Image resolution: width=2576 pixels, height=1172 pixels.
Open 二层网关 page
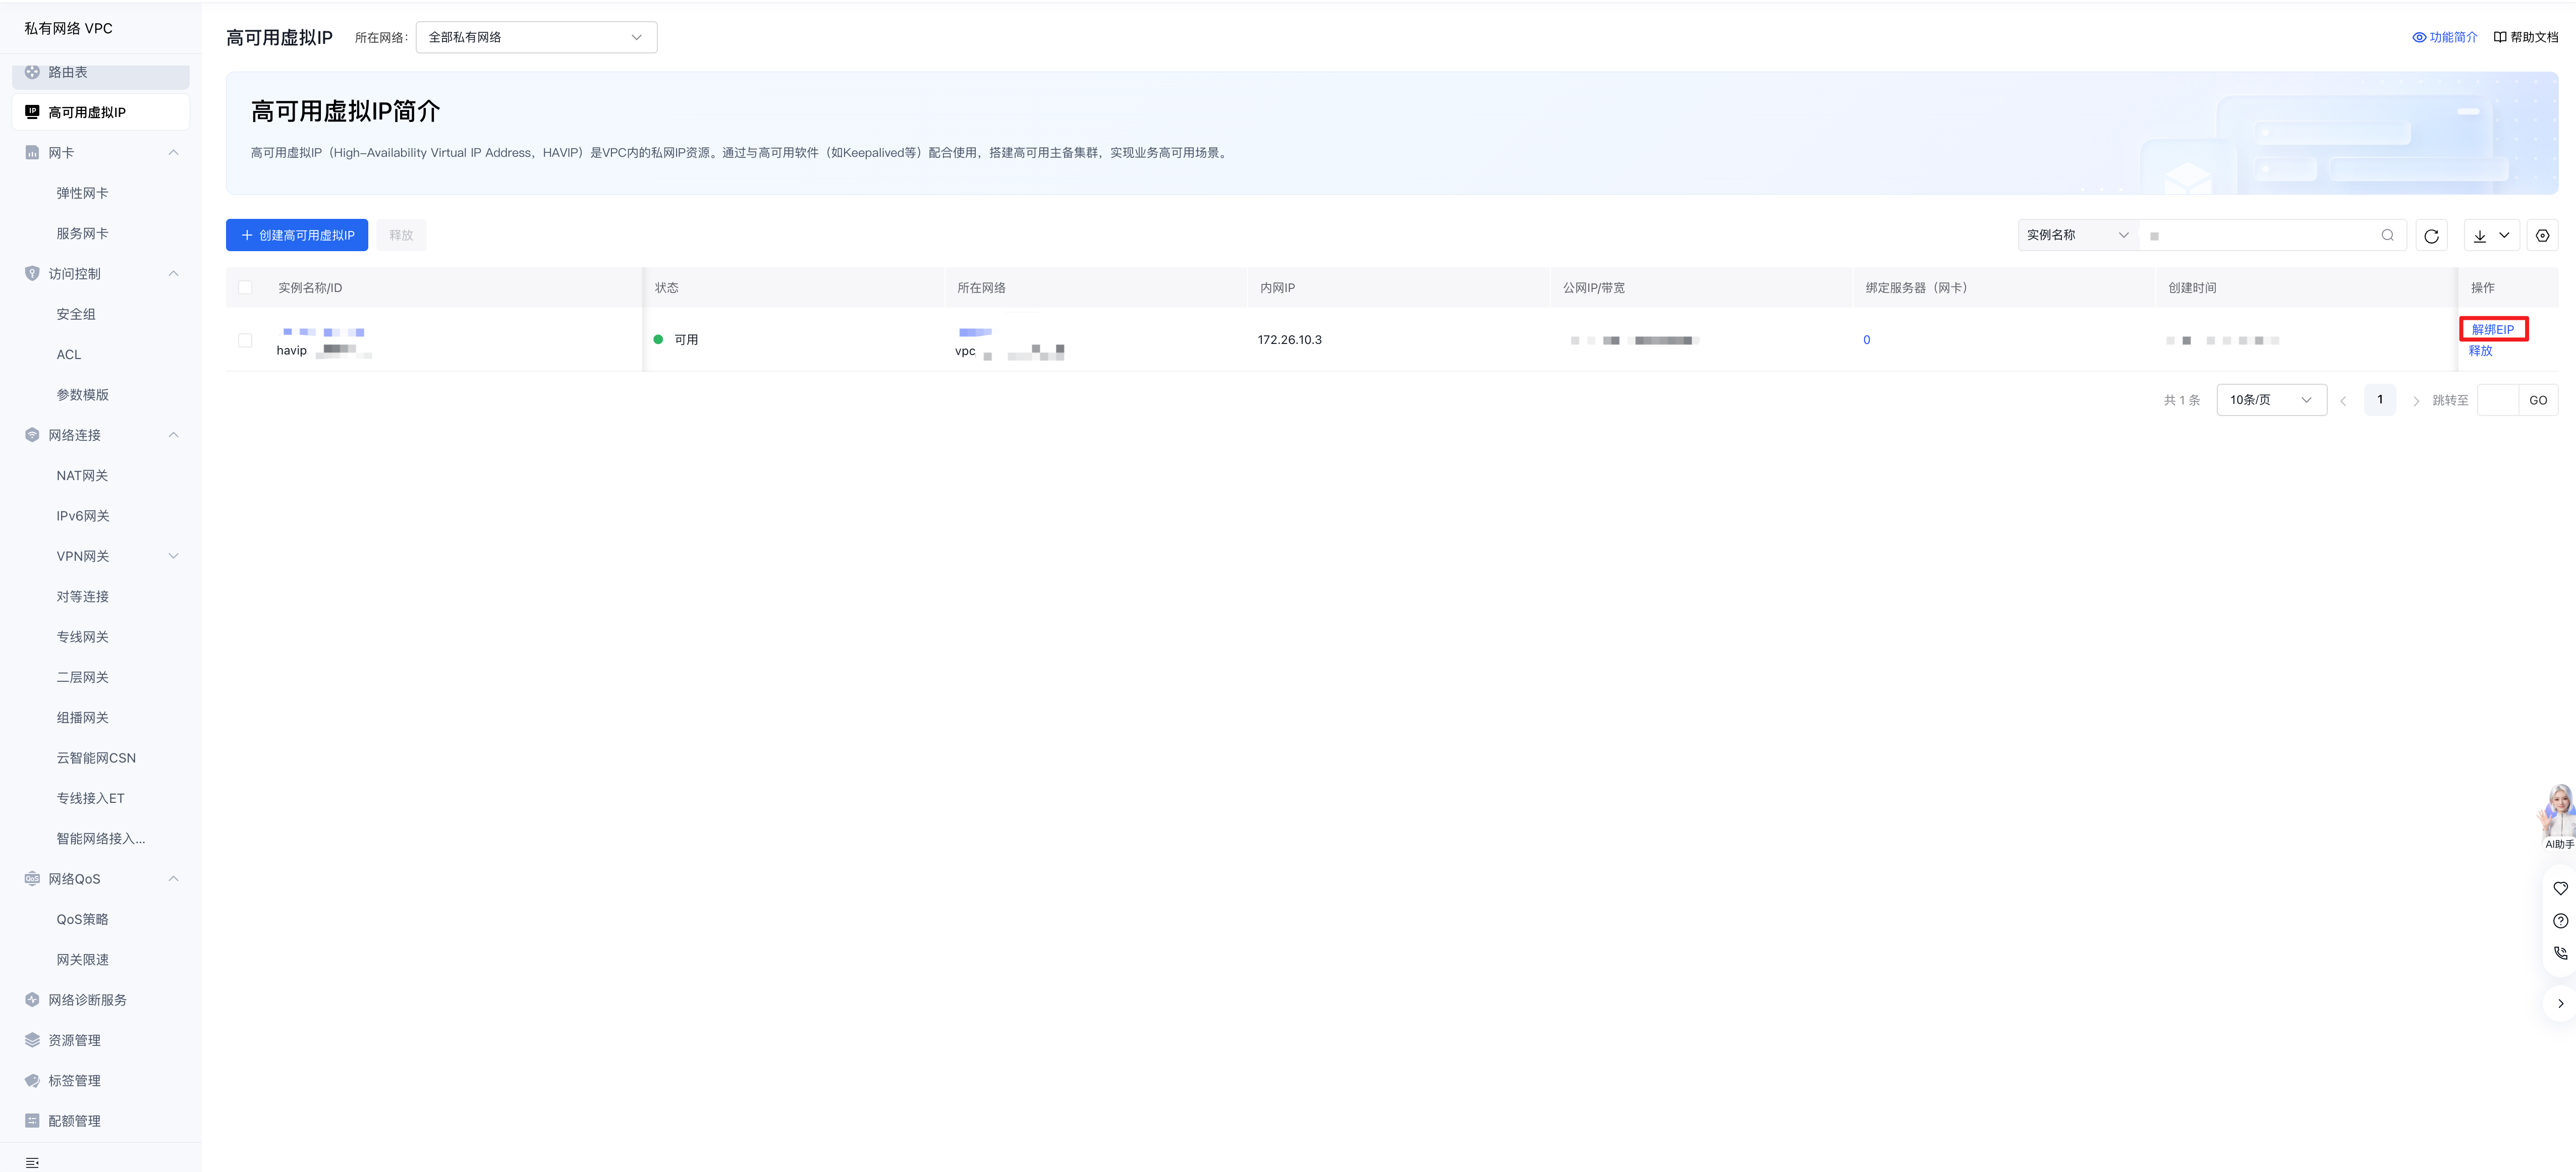click(82, 677)
